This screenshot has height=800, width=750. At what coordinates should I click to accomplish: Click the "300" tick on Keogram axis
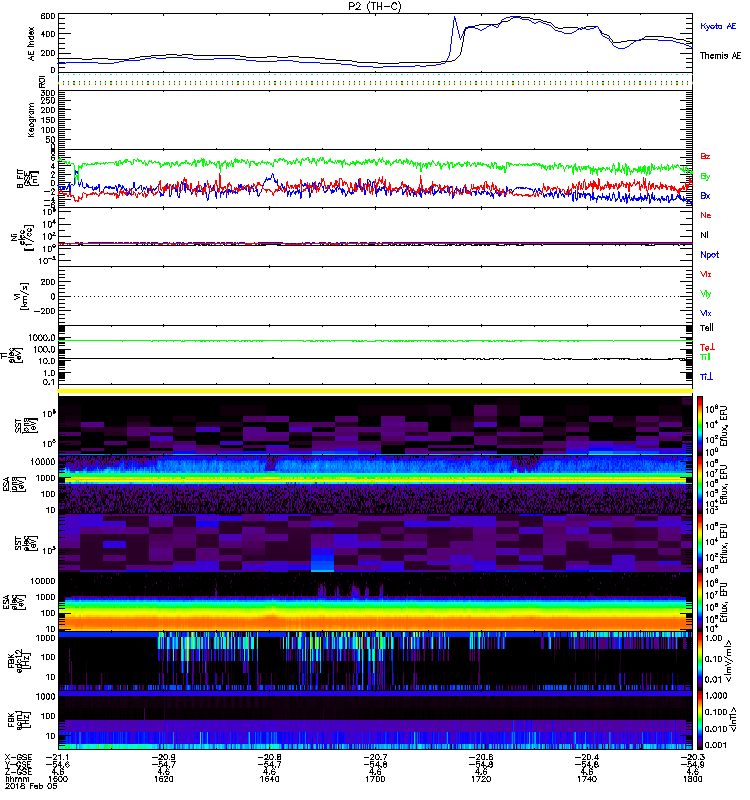pos(47,93)
